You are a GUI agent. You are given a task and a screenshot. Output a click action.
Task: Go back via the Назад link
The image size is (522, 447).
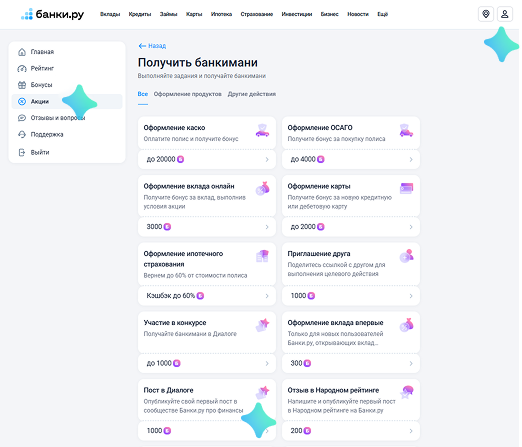152,46
